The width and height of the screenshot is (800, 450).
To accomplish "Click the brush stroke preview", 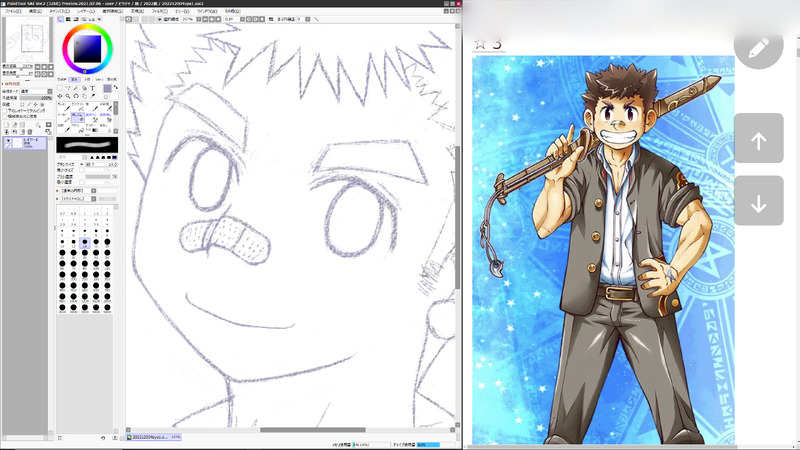I will (87, 145).
